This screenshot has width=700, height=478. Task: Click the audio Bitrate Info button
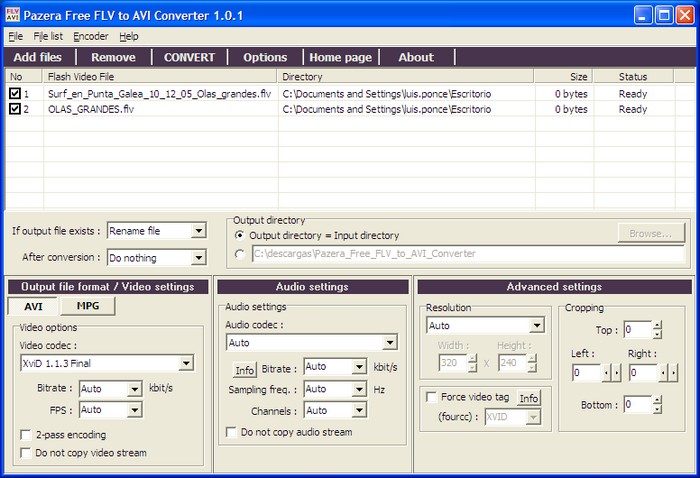click(x=245, y=368)
